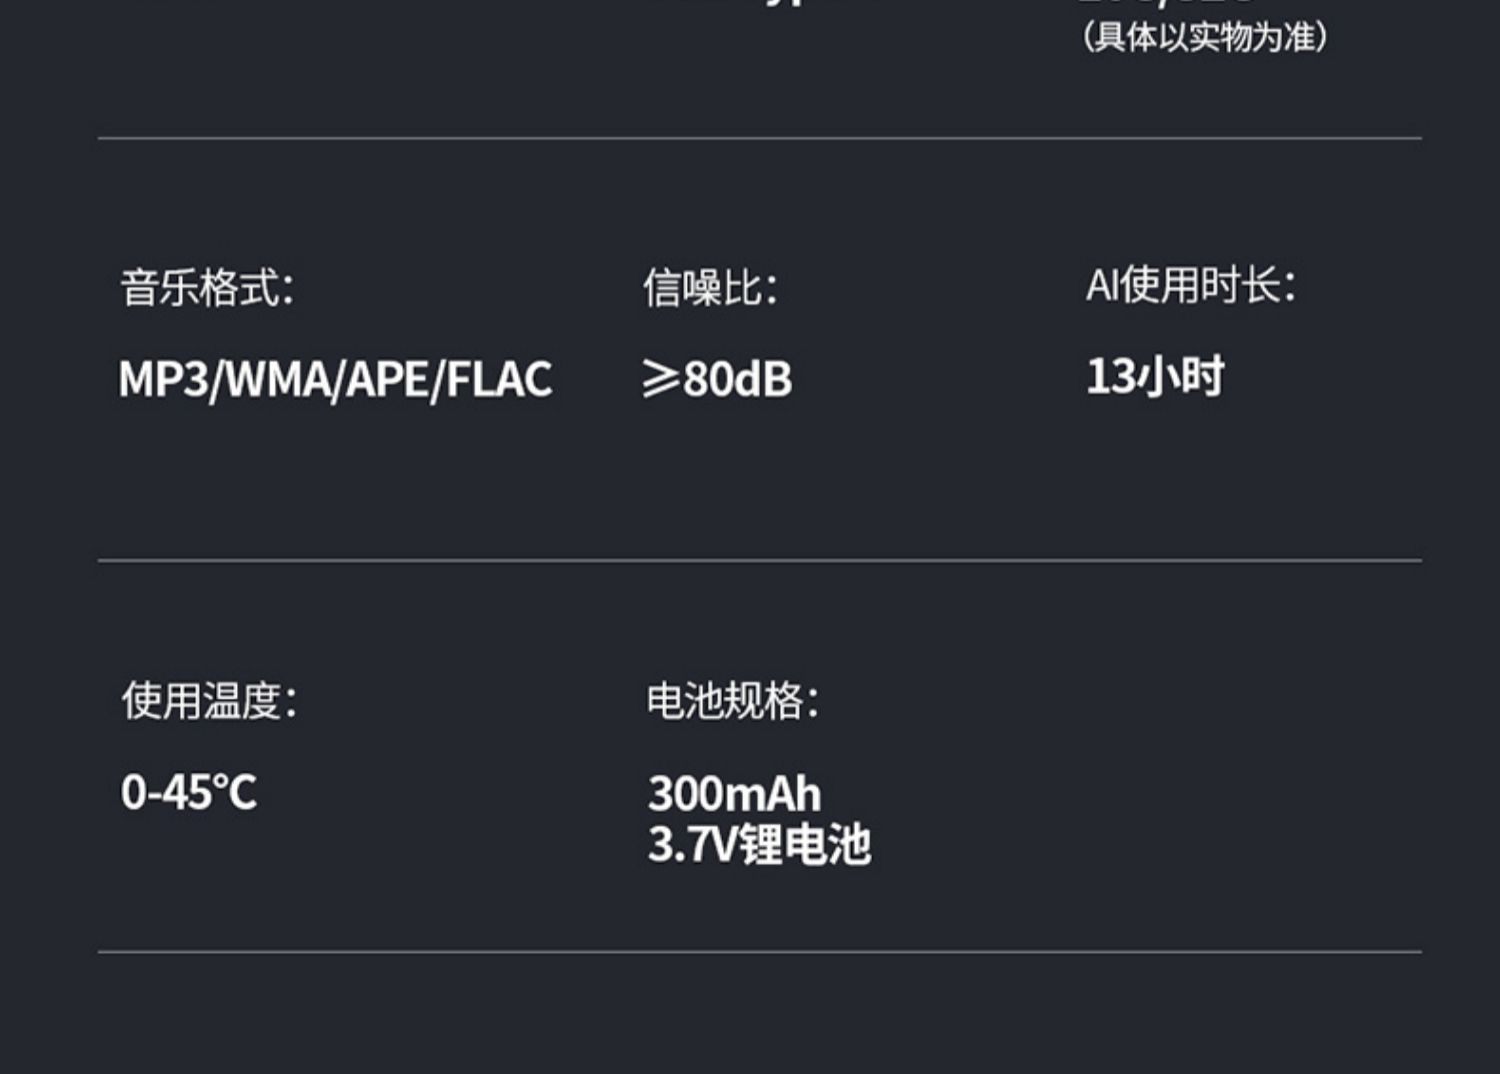Click the divider line above 使用温度
1500x1074 pixels.
click(x=760, y=560)
